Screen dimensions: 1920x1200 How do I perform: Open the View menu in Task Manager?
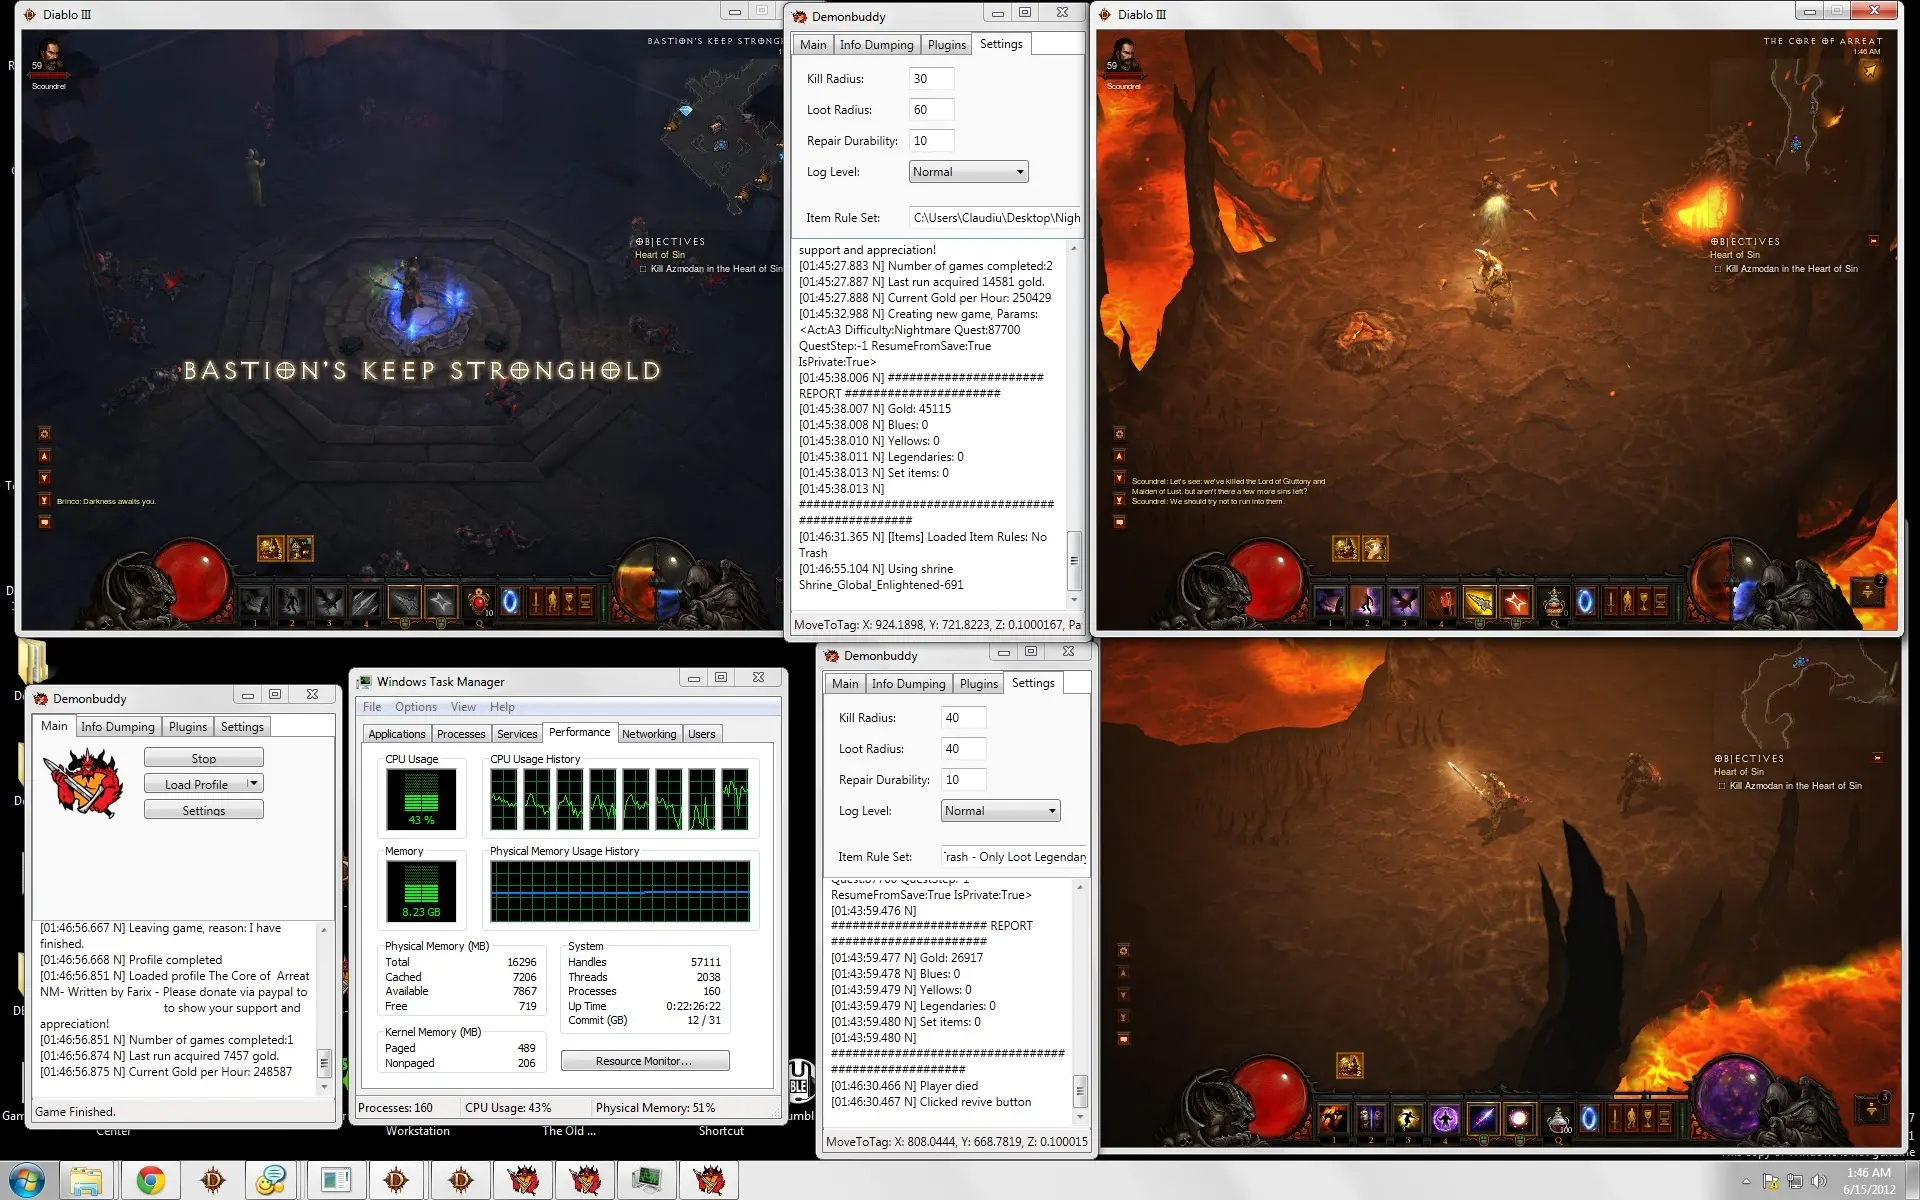[x=463, y=707]
